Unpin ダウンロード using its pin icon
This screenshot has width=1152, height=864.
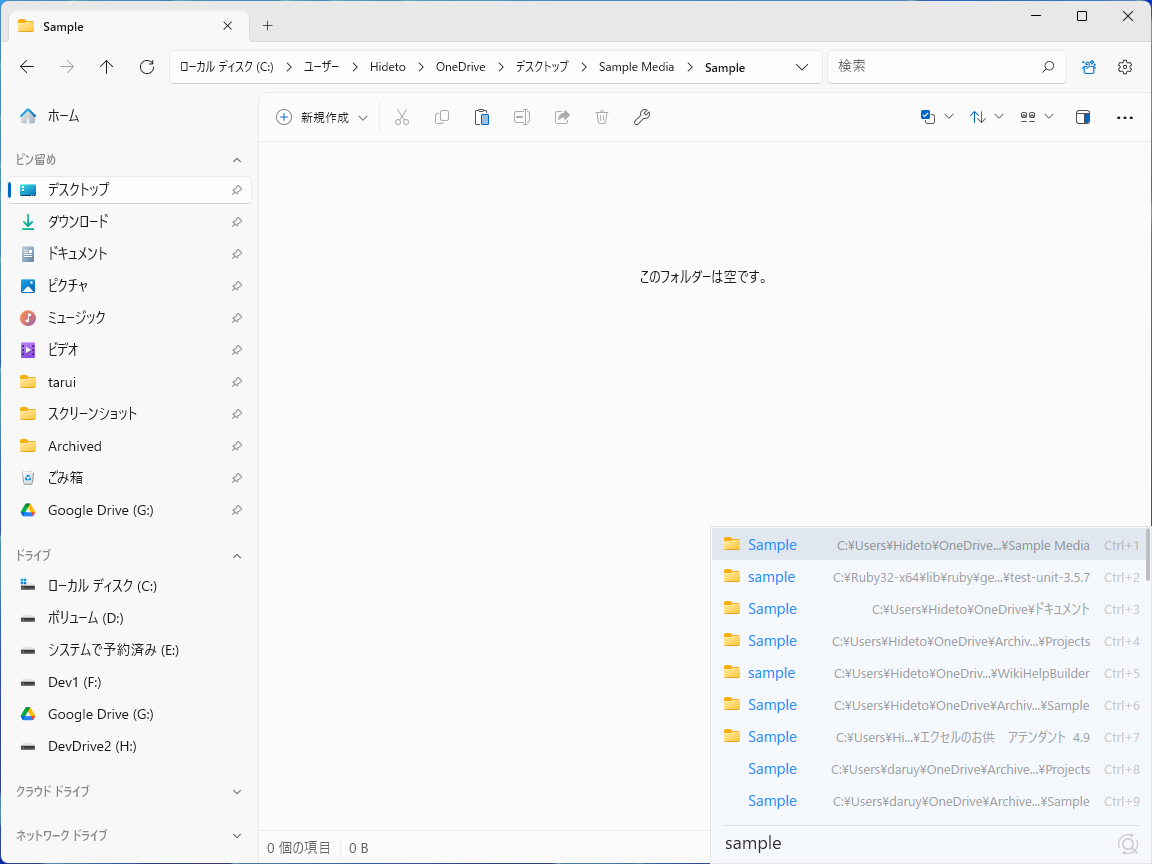[237, 222]
